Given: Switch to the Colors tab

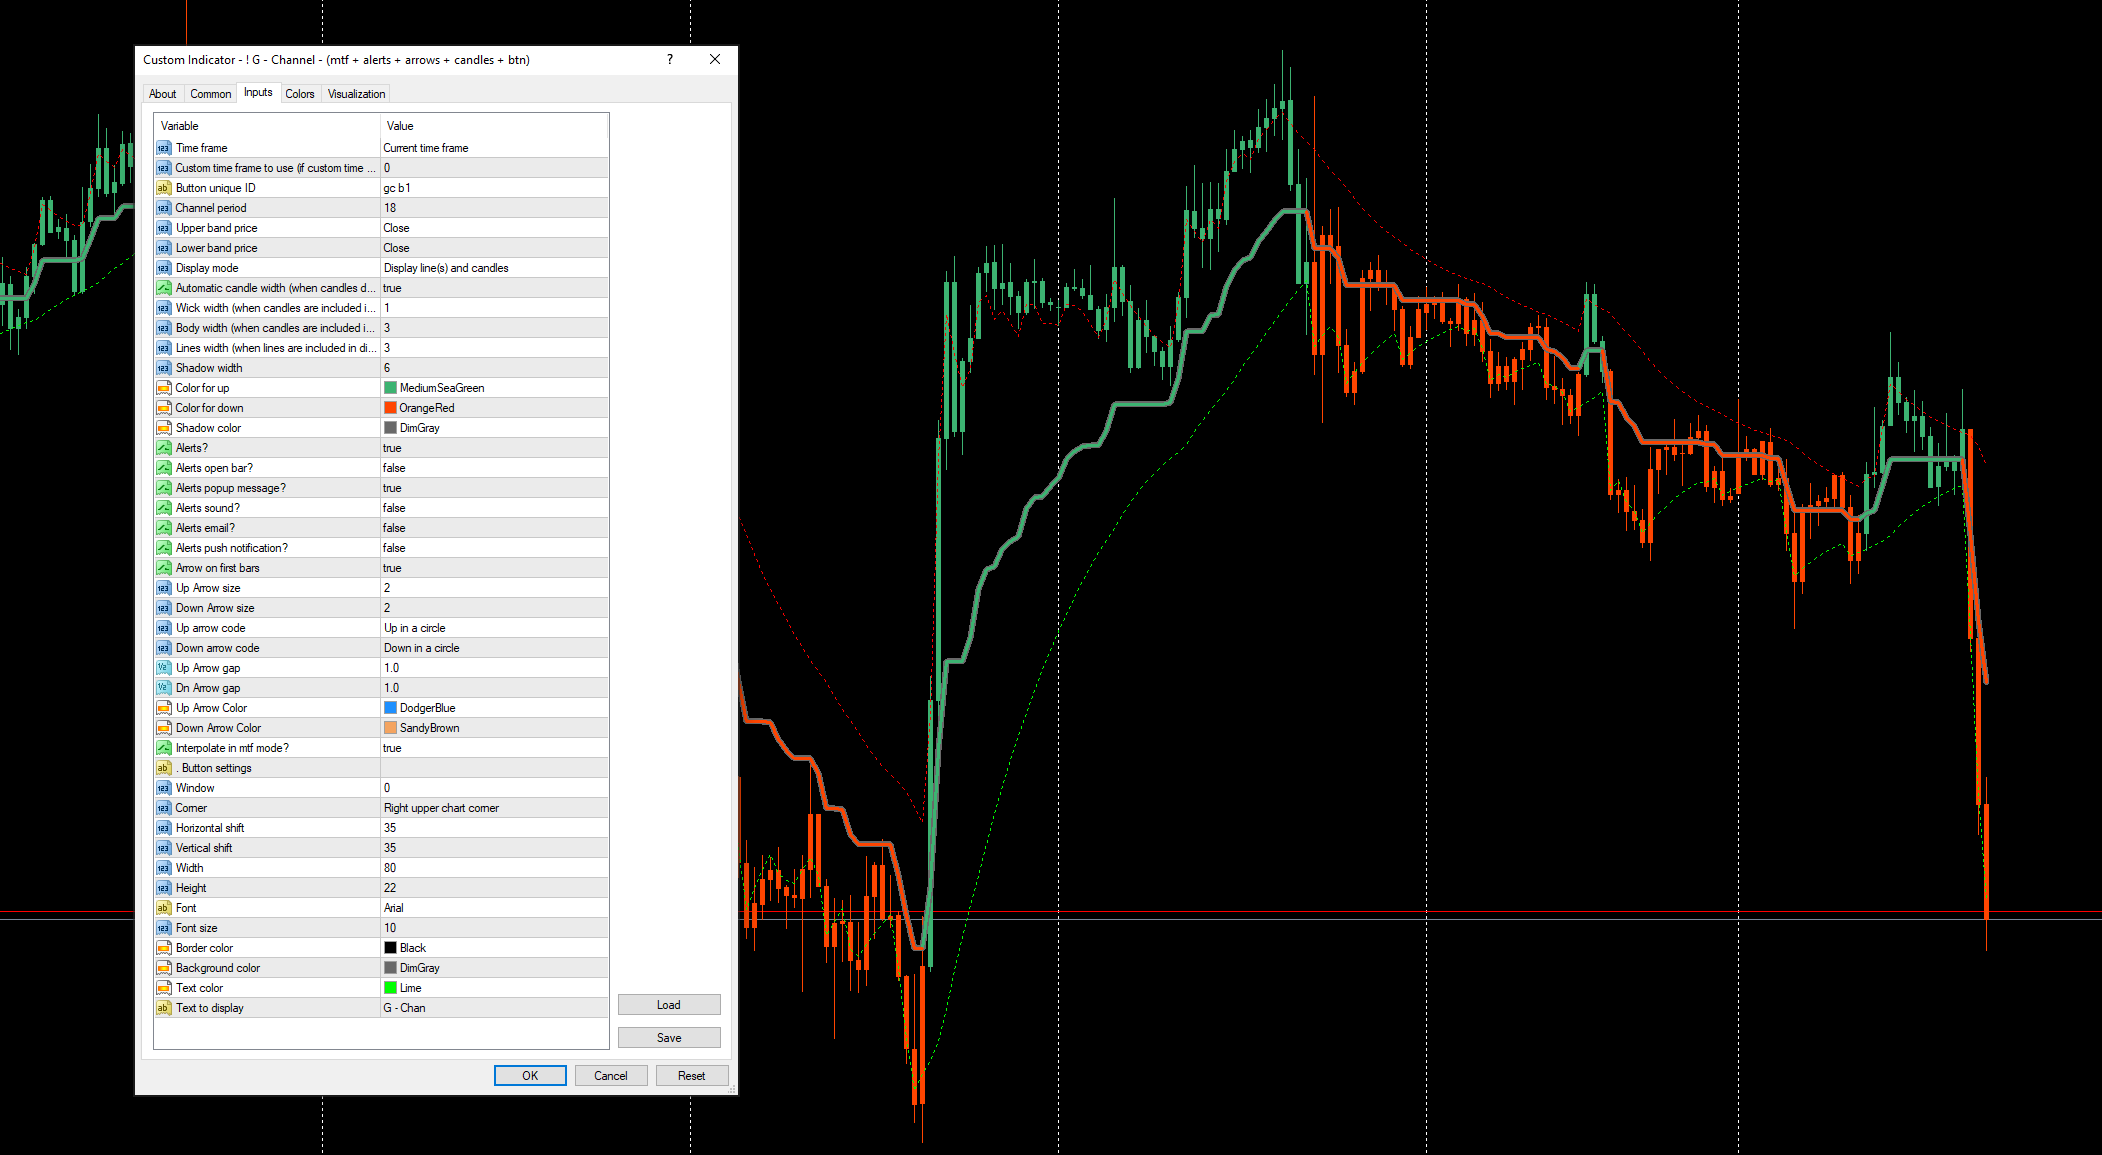Looking at the screenshot, I should tap(300, 94).
